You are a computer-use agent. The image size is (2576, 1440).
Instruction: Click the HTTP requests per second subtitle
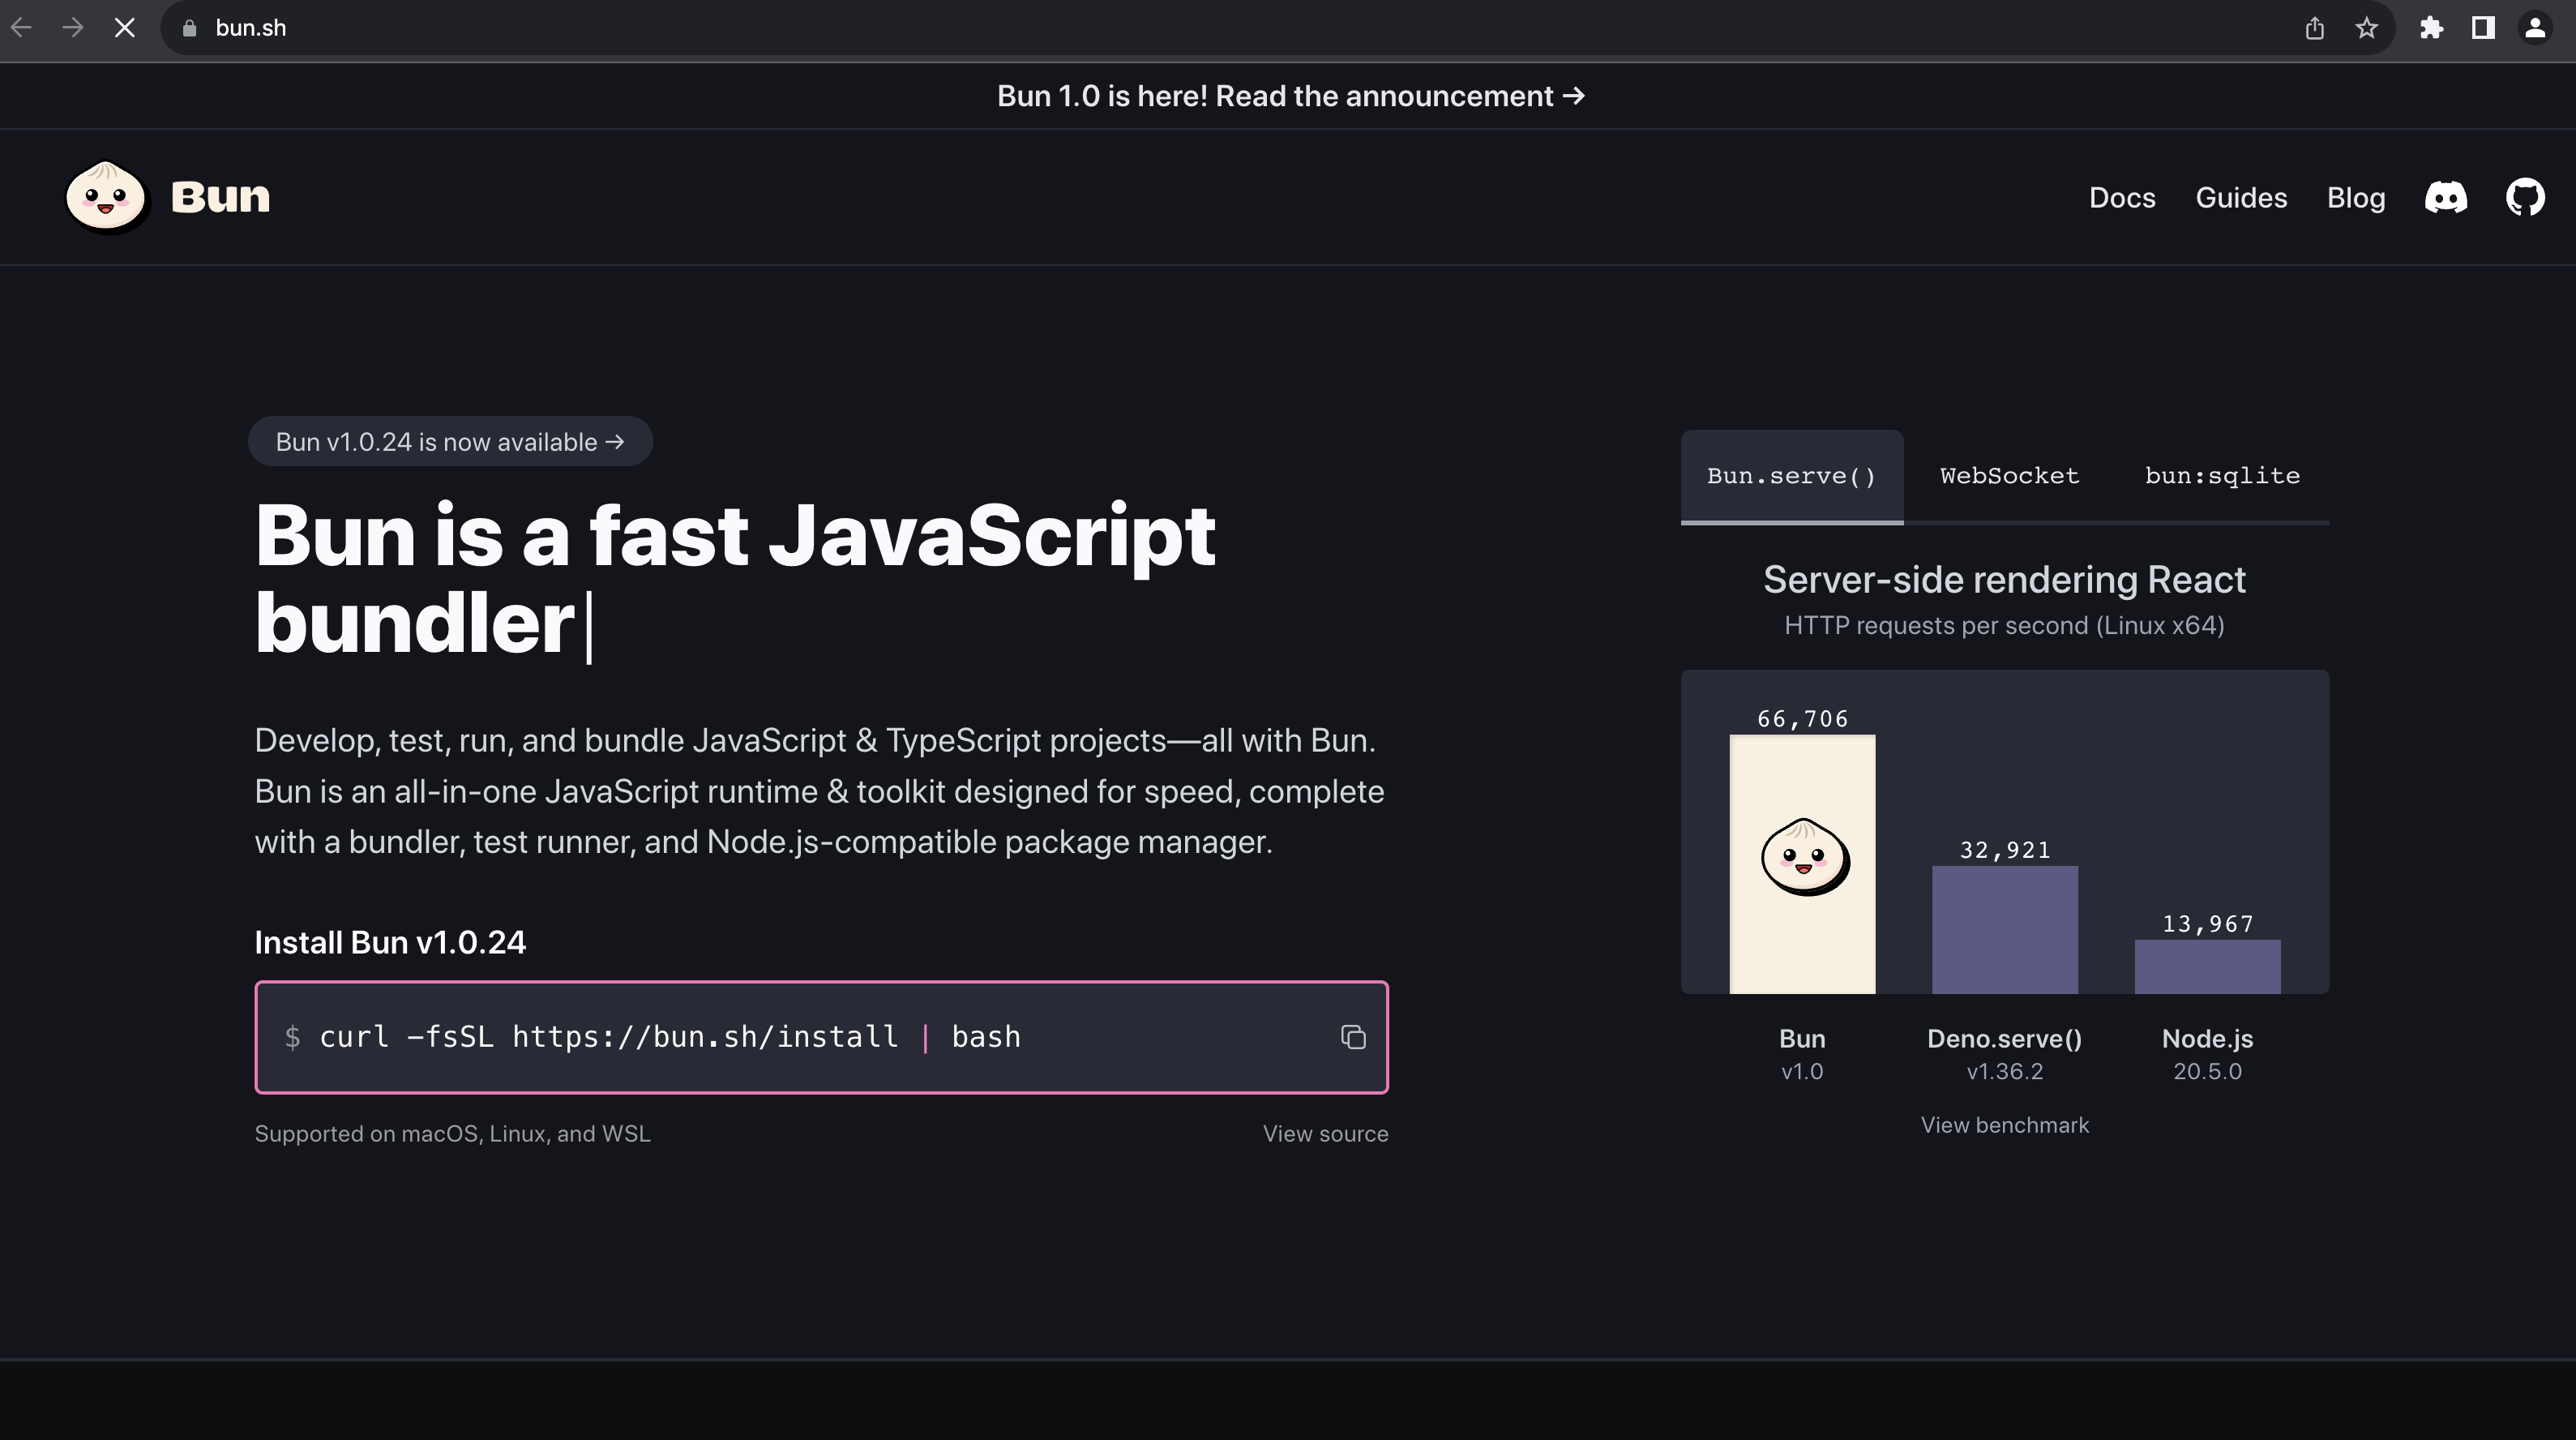[x=2004, y=625]
